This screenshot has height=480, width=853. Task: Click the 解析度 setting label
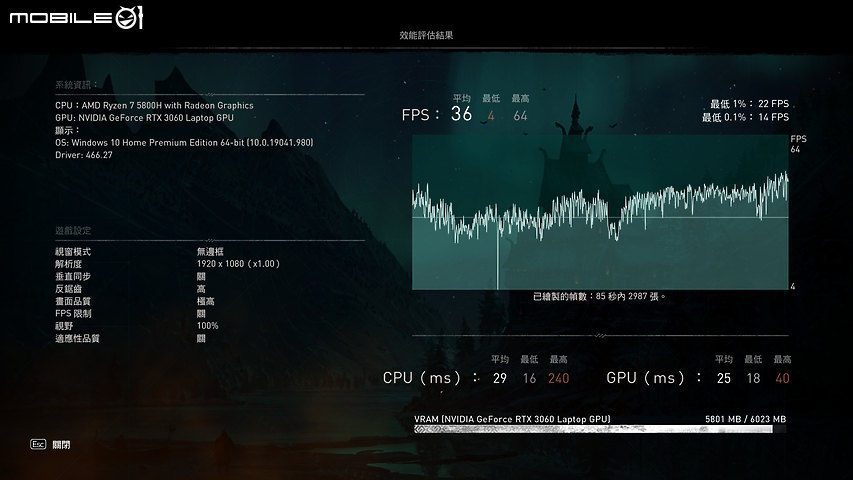[69, 264]
